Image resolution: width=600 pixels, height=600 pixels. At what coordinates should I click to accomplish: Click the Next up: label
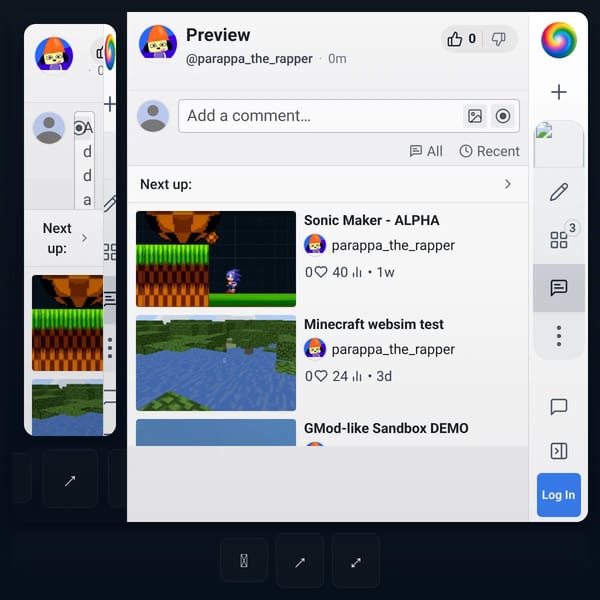pos(166,184)
